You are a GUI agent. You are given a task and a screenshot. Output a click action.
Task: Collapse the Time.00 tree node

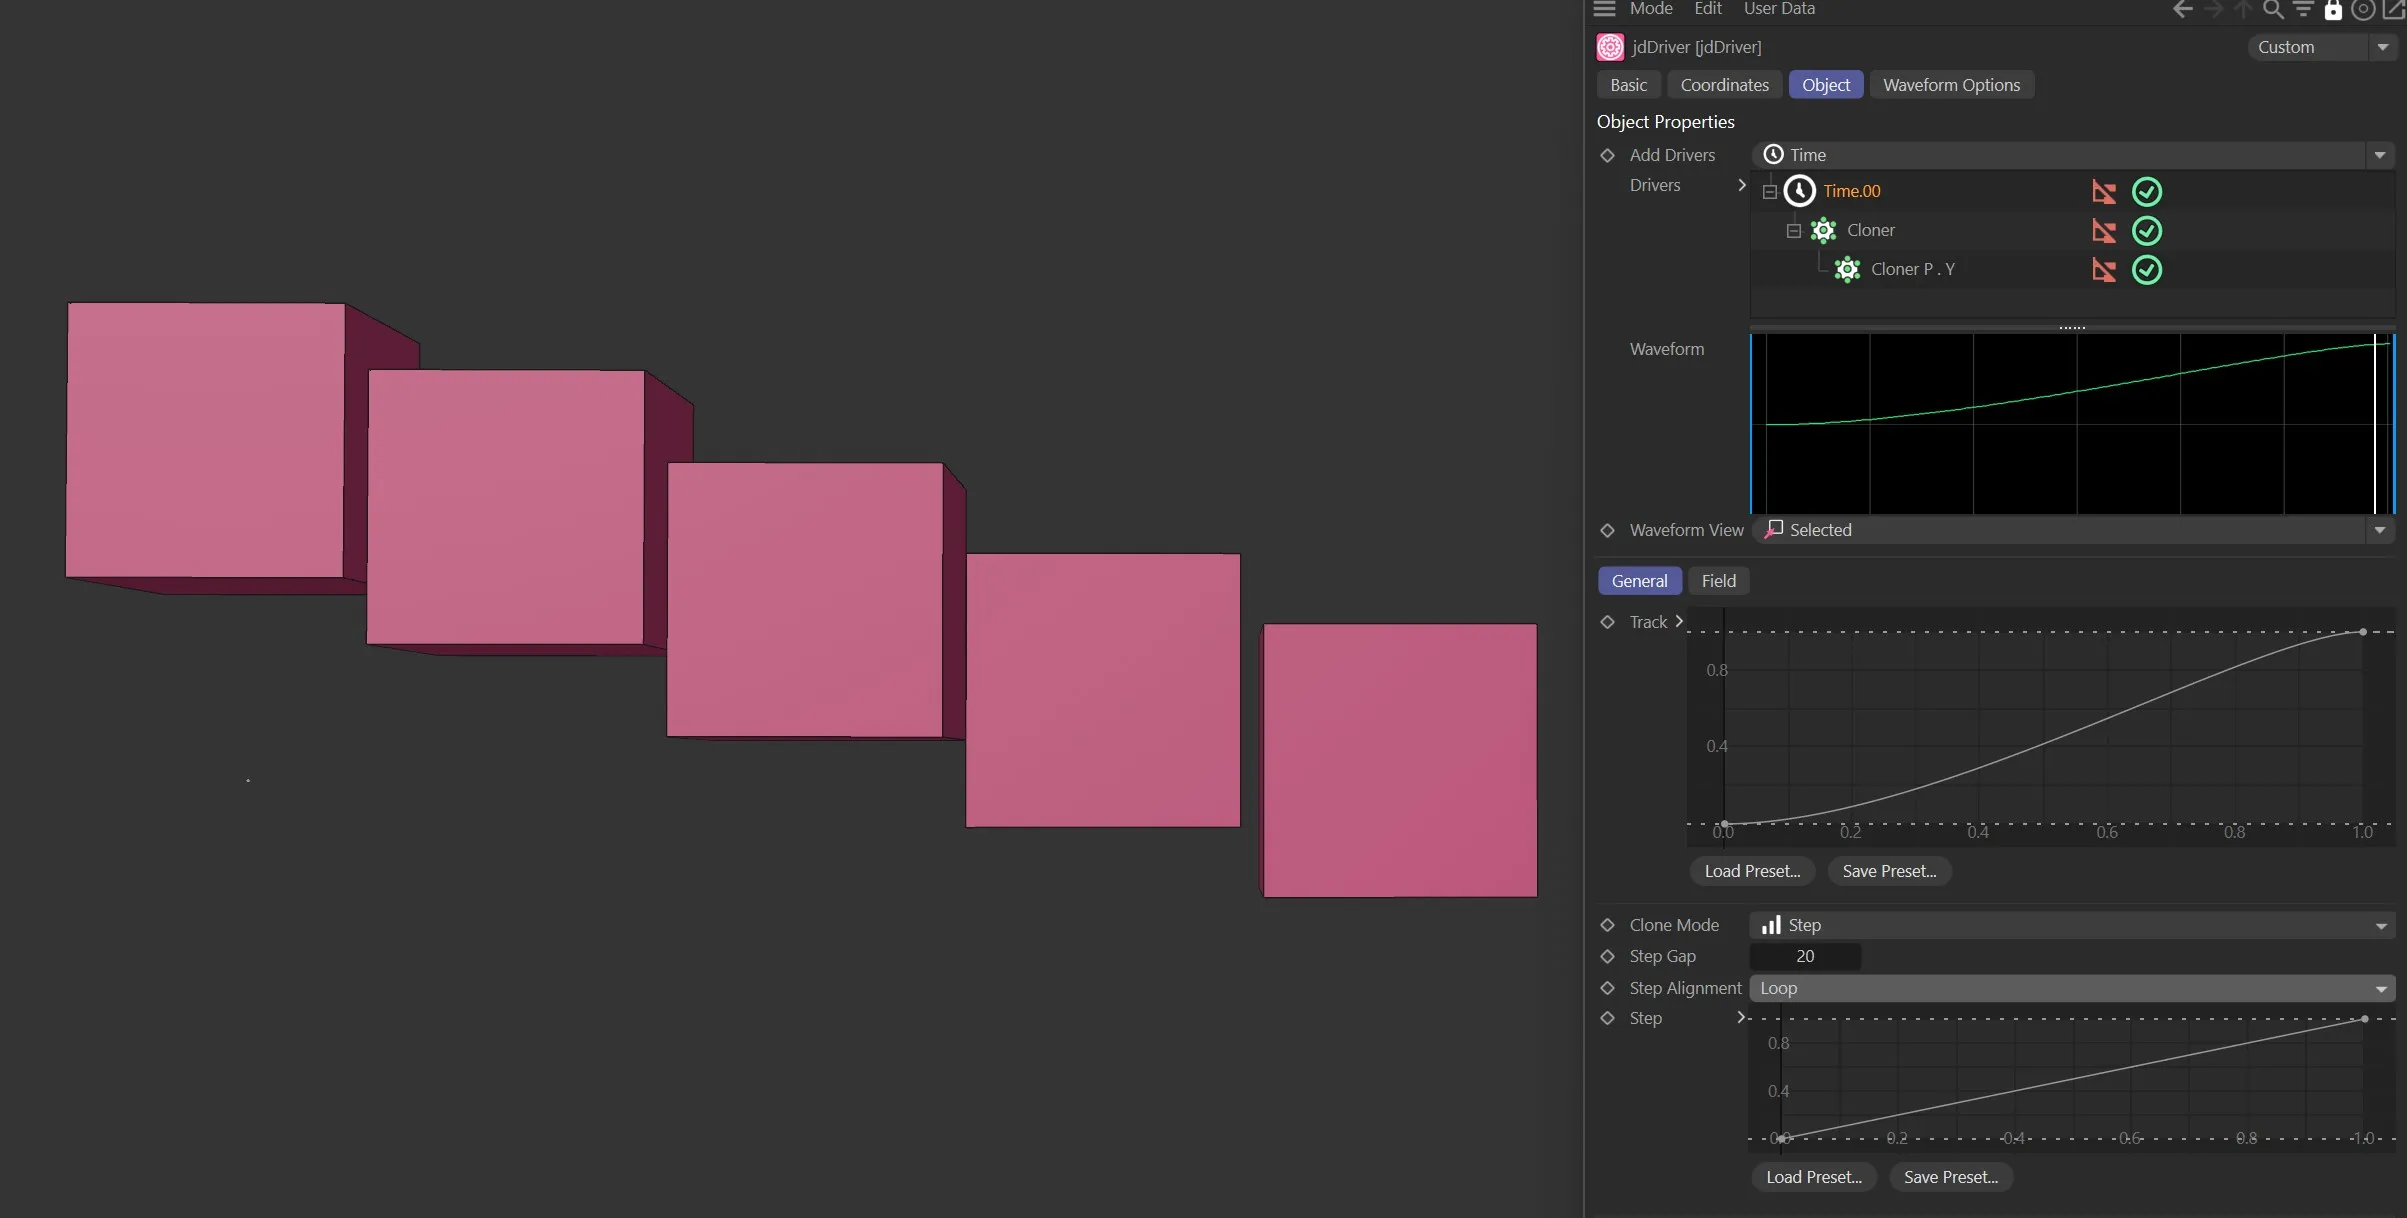[1770, 192]
